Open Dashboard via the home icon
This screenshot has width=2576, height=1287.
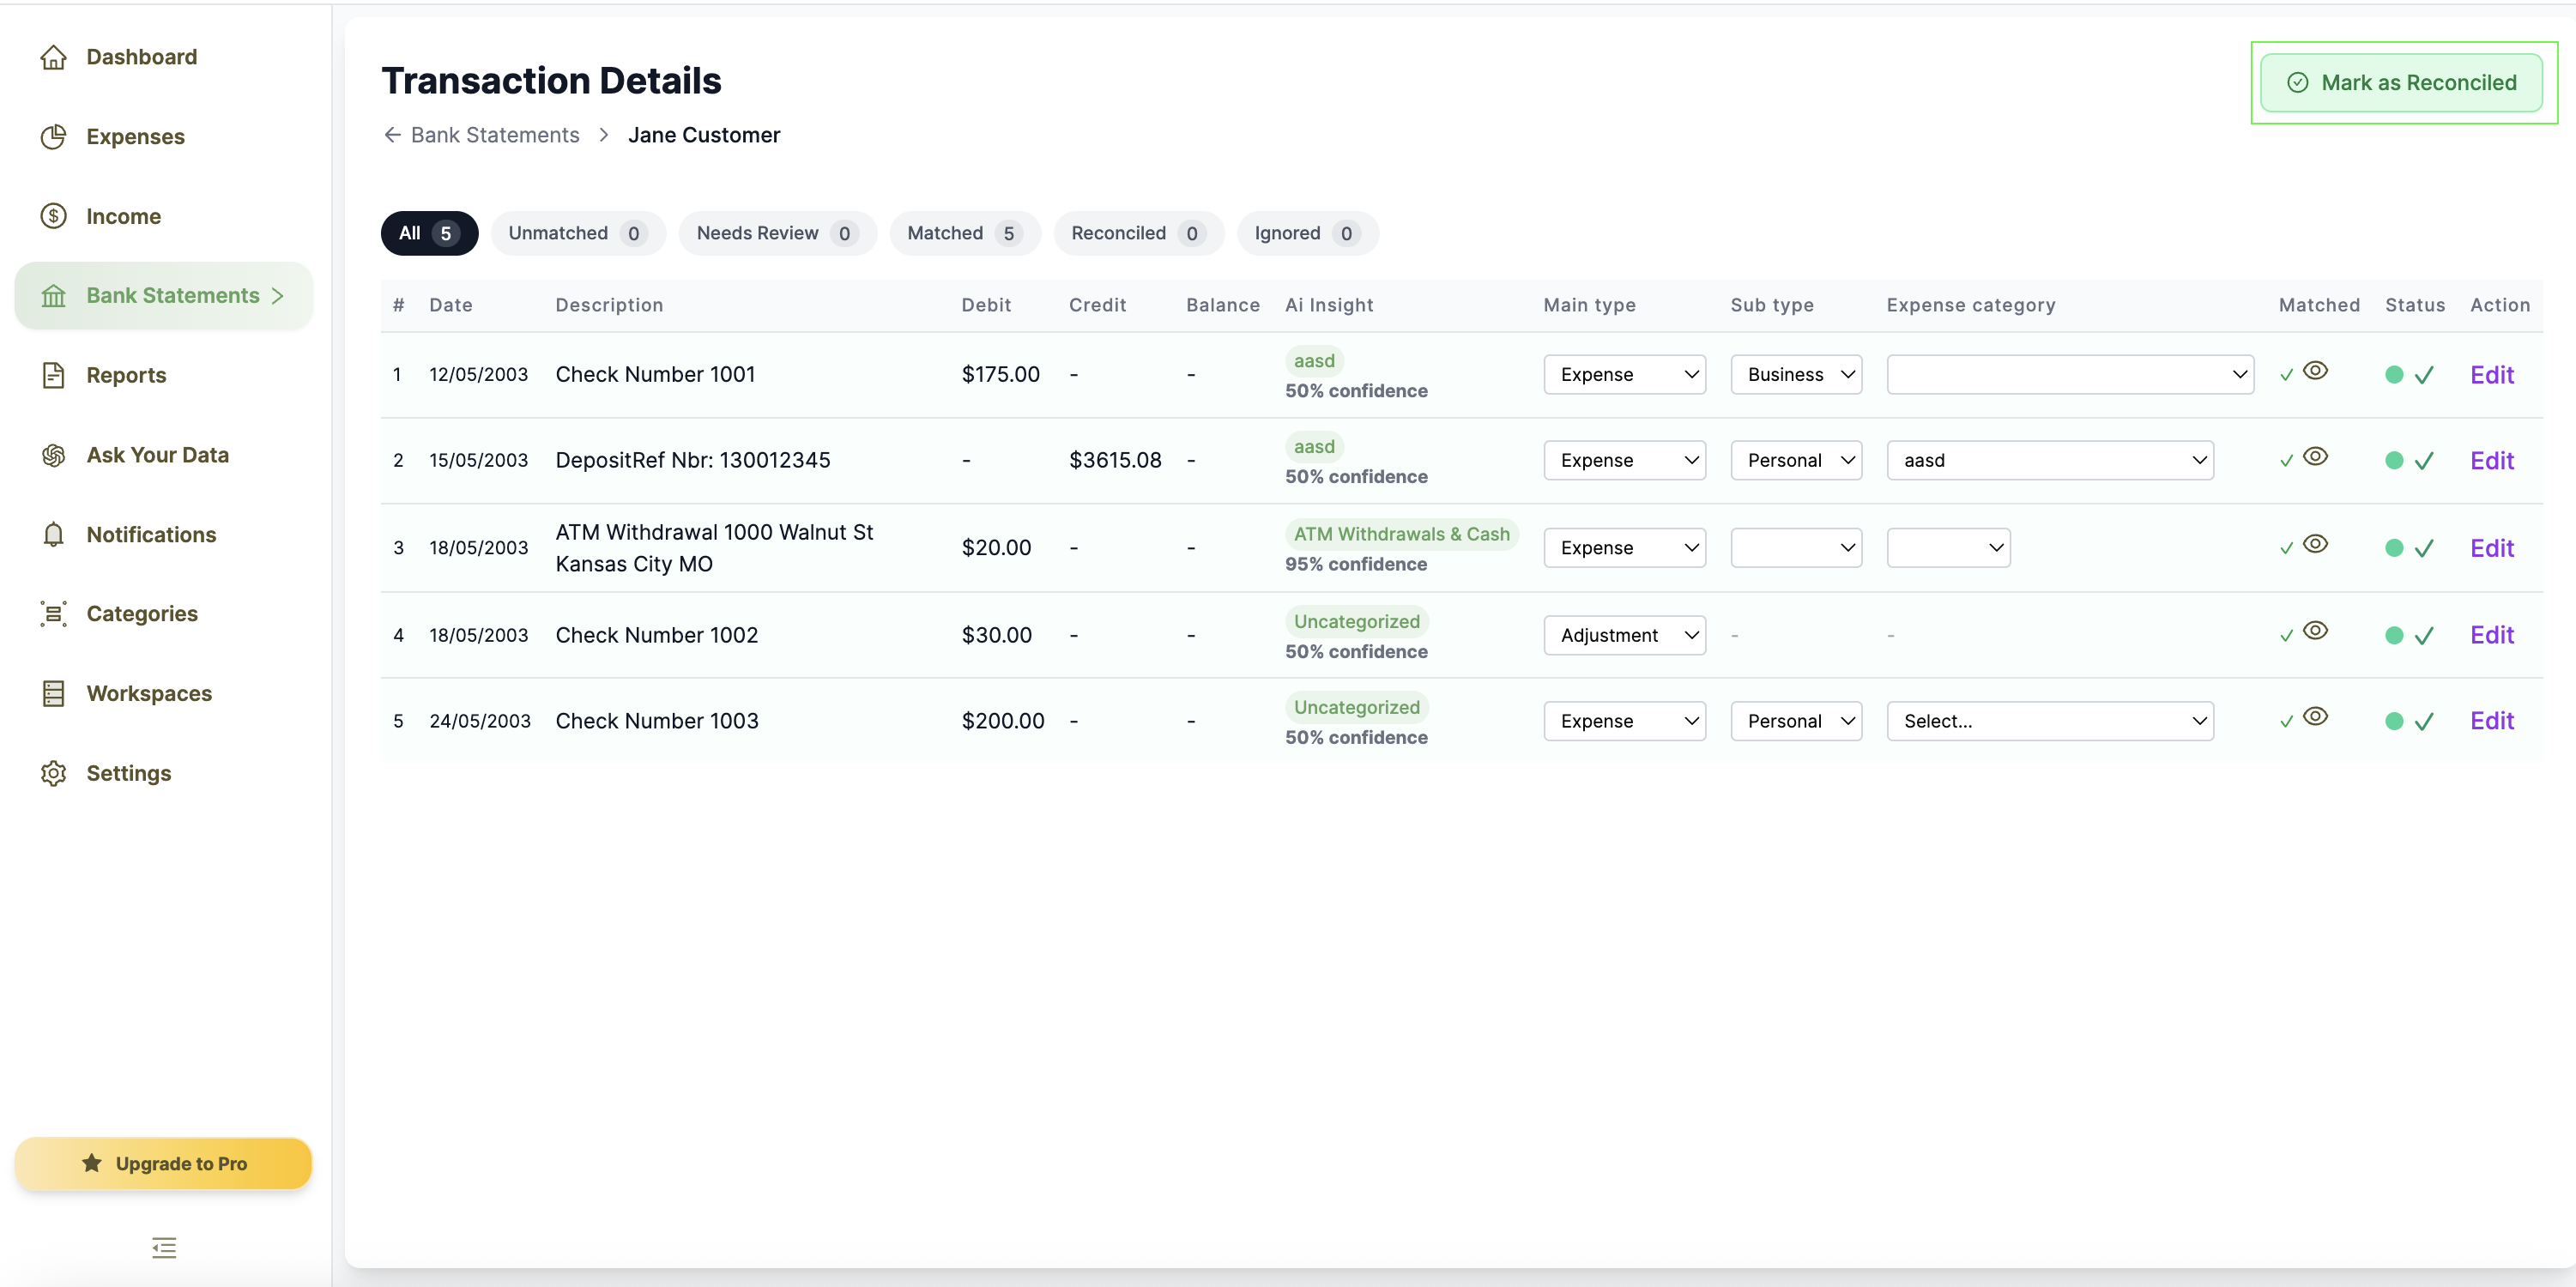[54, 57]
